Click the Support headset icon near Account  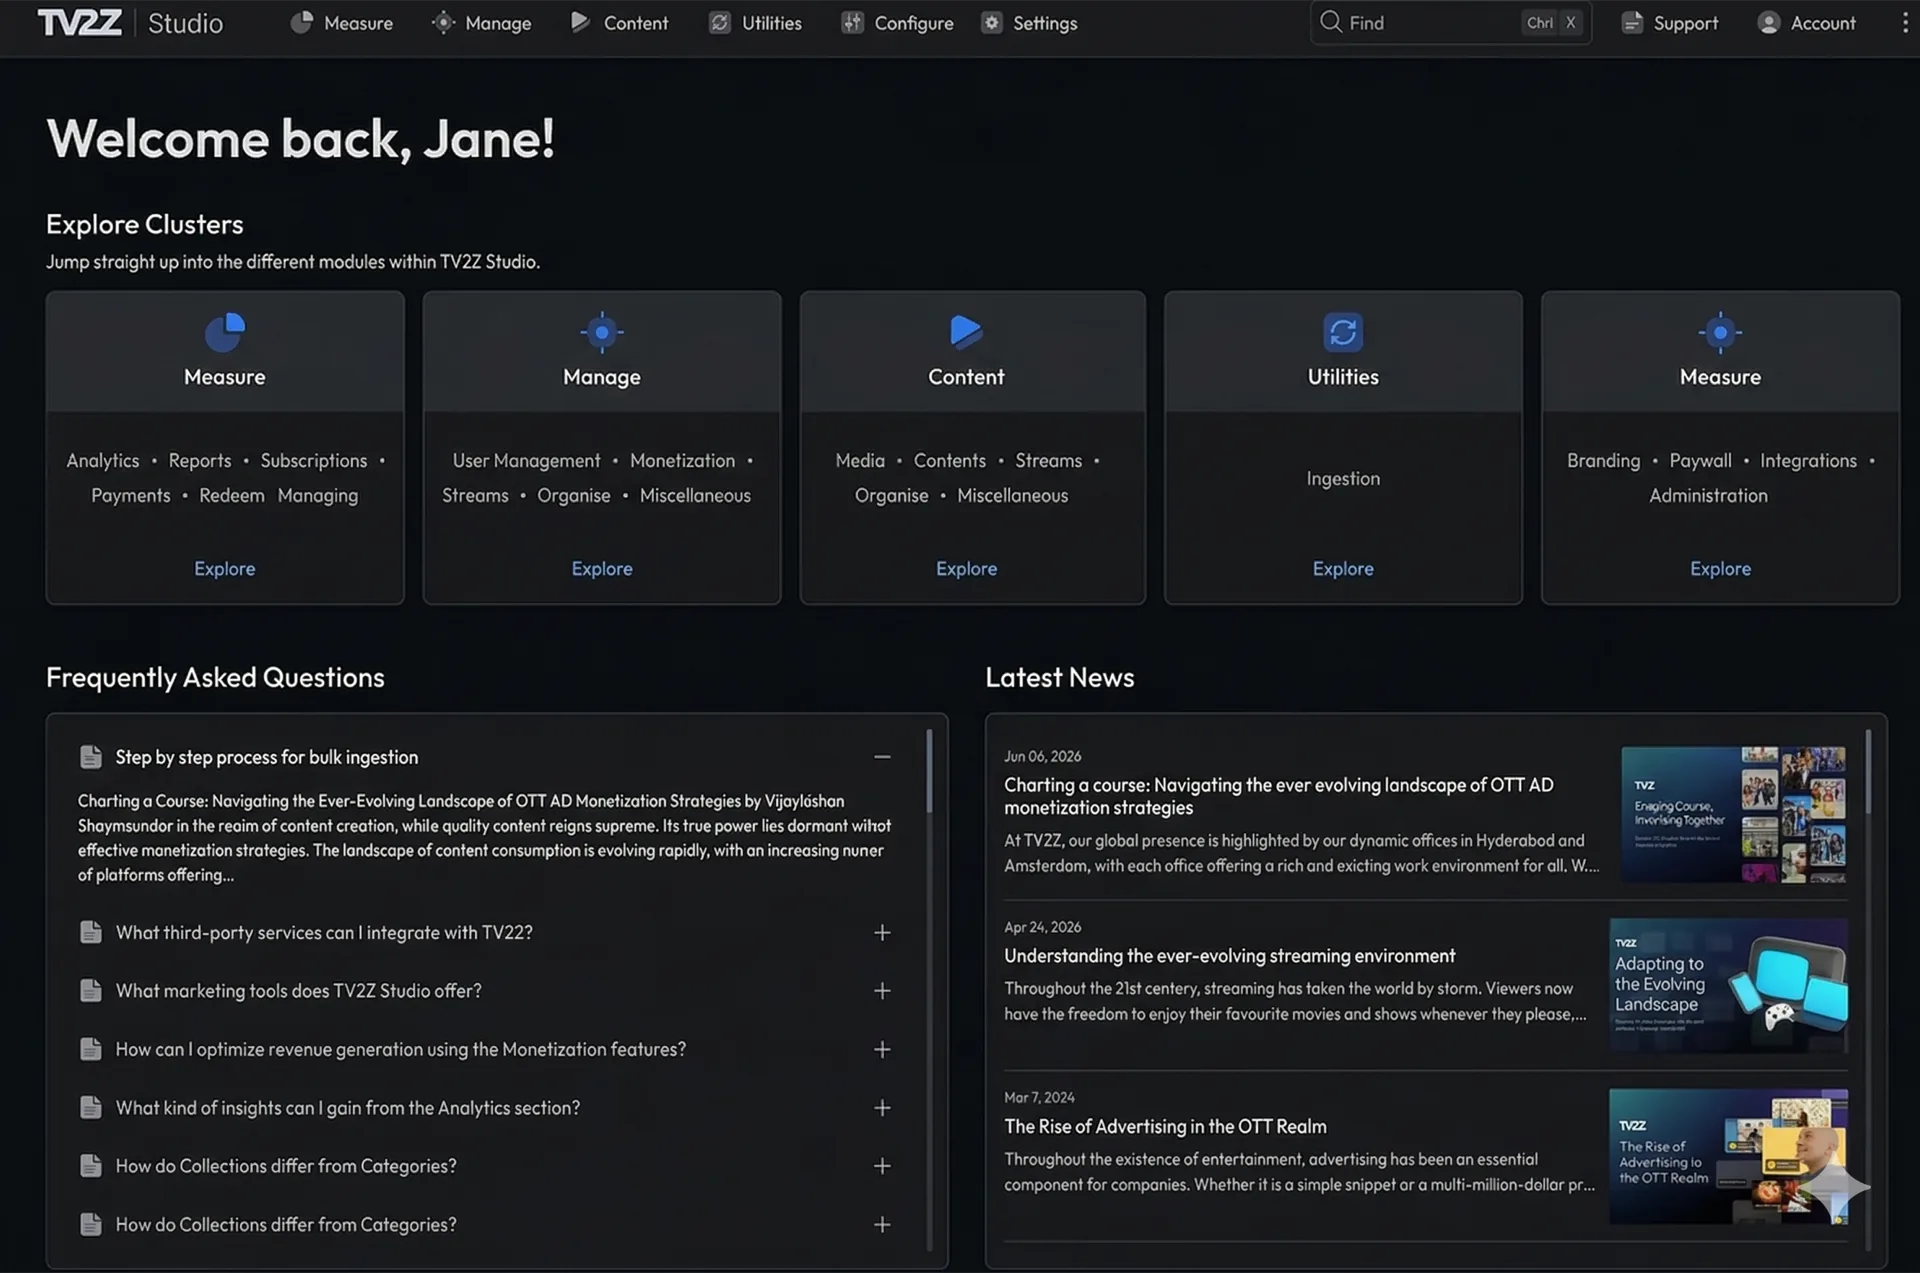[x=1633, y=21]
